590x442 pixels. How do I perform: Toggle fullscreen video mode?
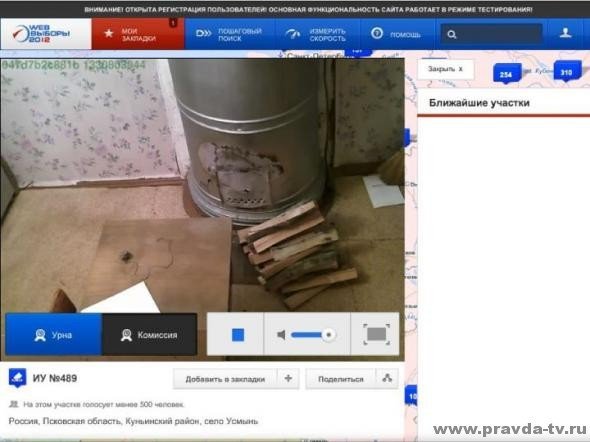376,334
